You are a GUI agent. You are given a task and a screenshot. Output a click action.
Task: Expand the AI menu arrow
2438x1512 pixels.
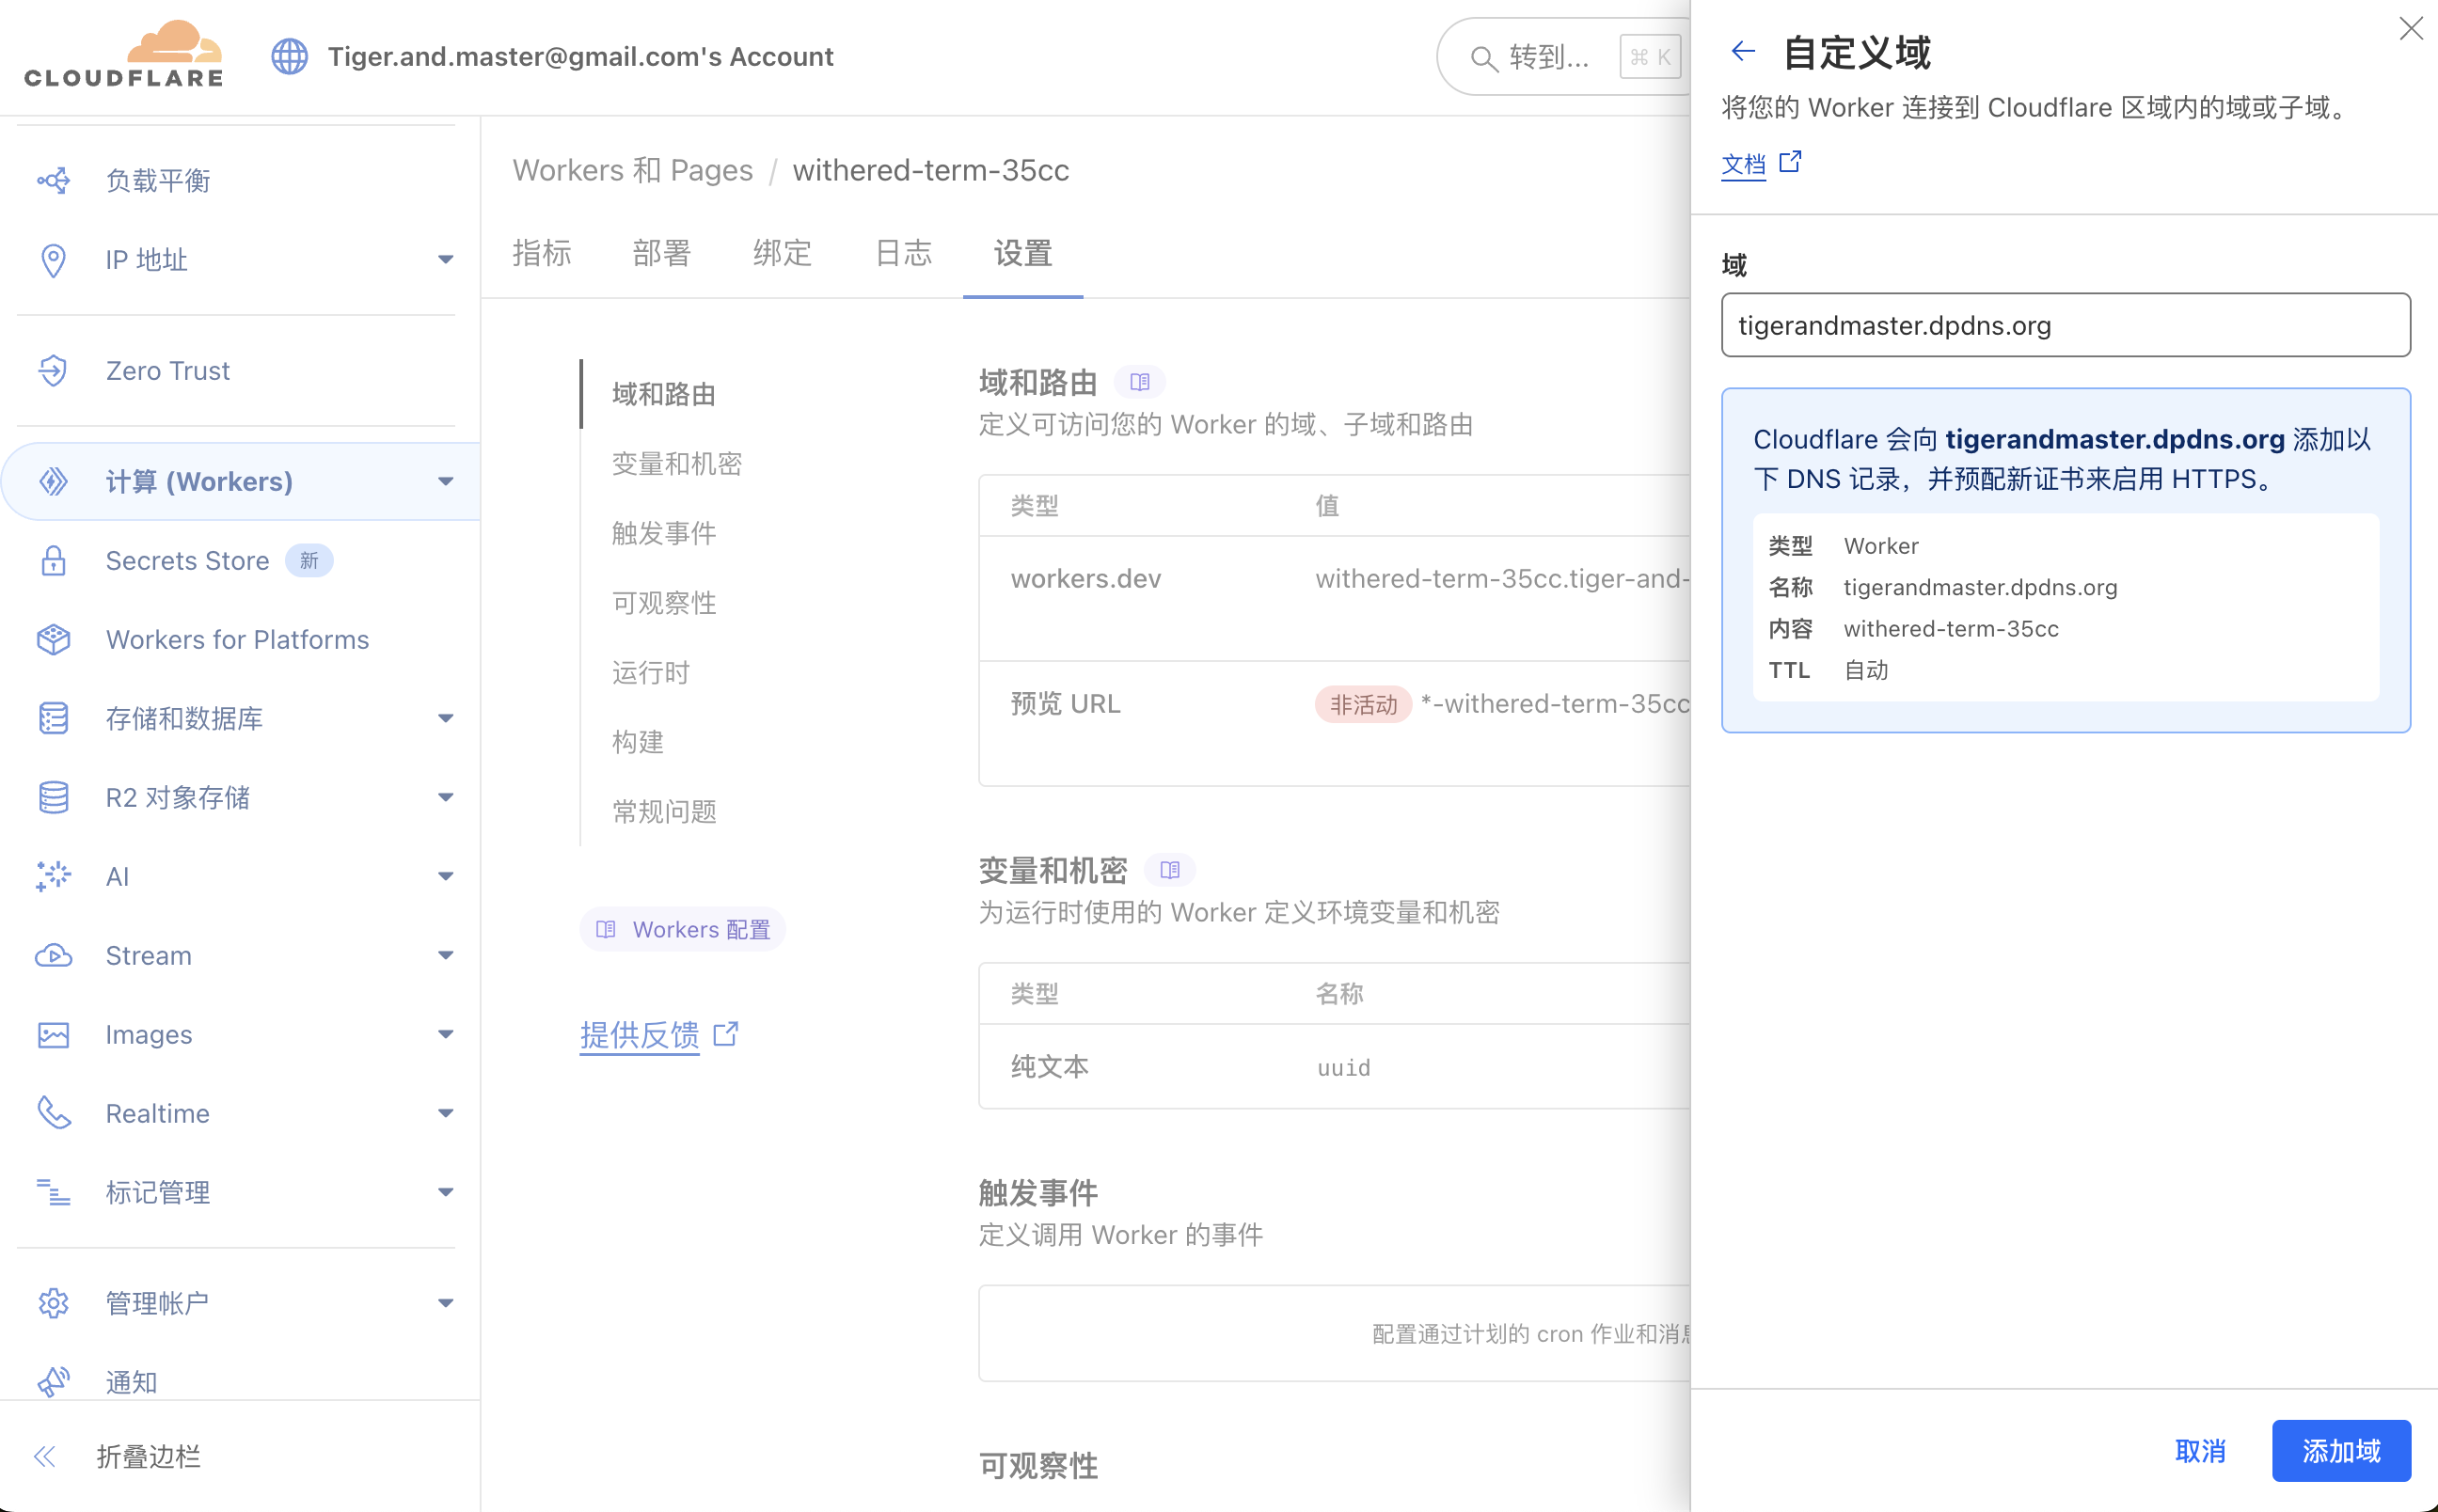pos(446,876)
